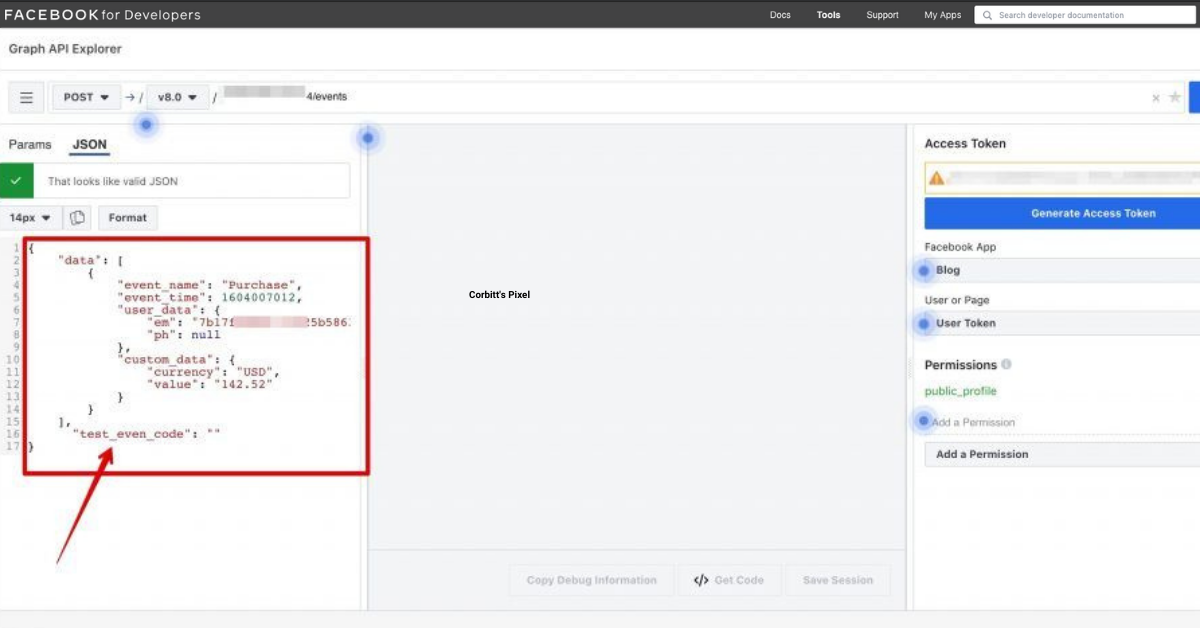Open the v8.0 API version dropdown
This screenshot has height=628, width=1200.
pyautogui.click(x=177, y=97)
